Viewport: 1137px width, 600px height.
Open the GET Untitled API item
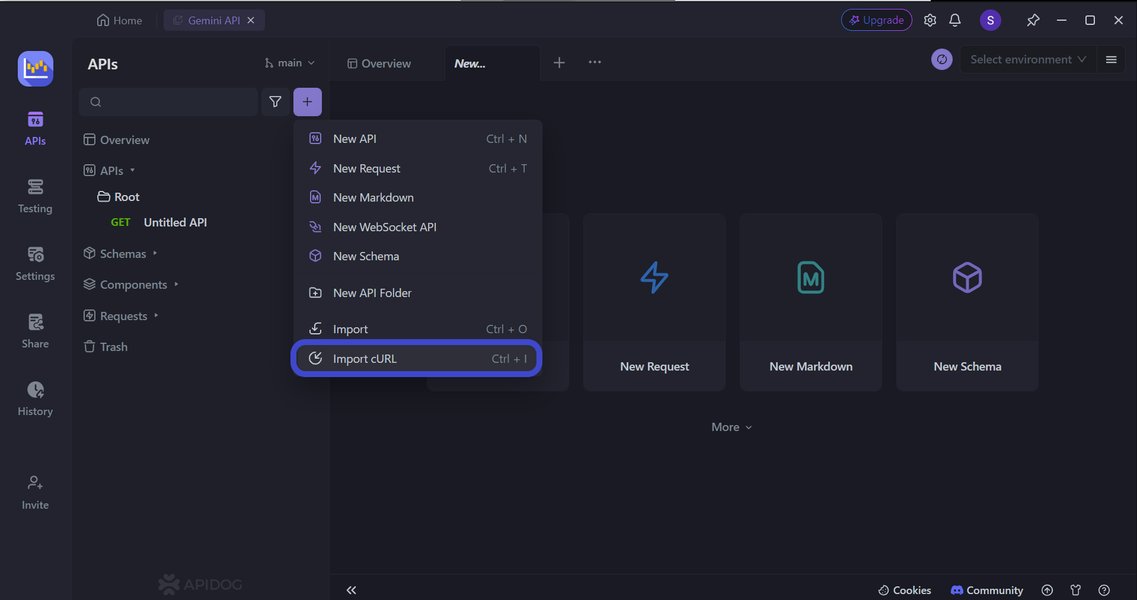(159, 222)
